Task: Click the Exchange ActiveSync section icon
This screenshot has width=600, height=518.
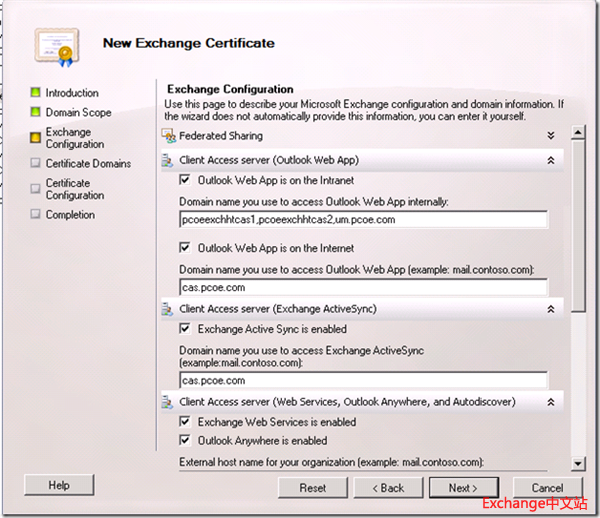Action: coord(168,310)
